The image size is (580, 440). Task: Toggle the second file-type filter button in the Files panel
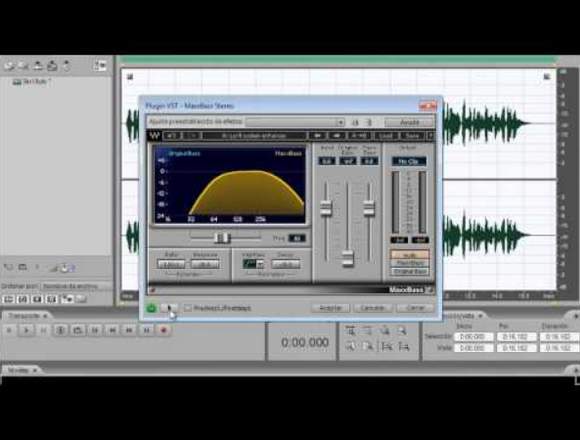pos(23,299)
